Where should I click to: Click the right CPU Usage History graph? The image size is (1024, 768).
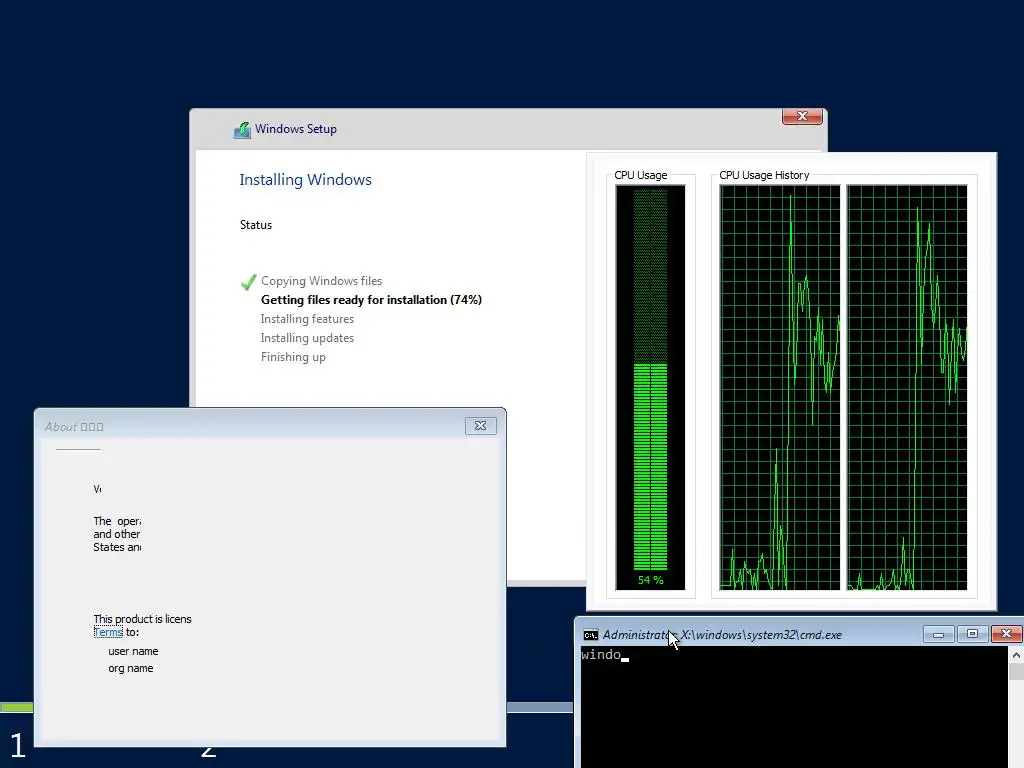click(907, 387)
